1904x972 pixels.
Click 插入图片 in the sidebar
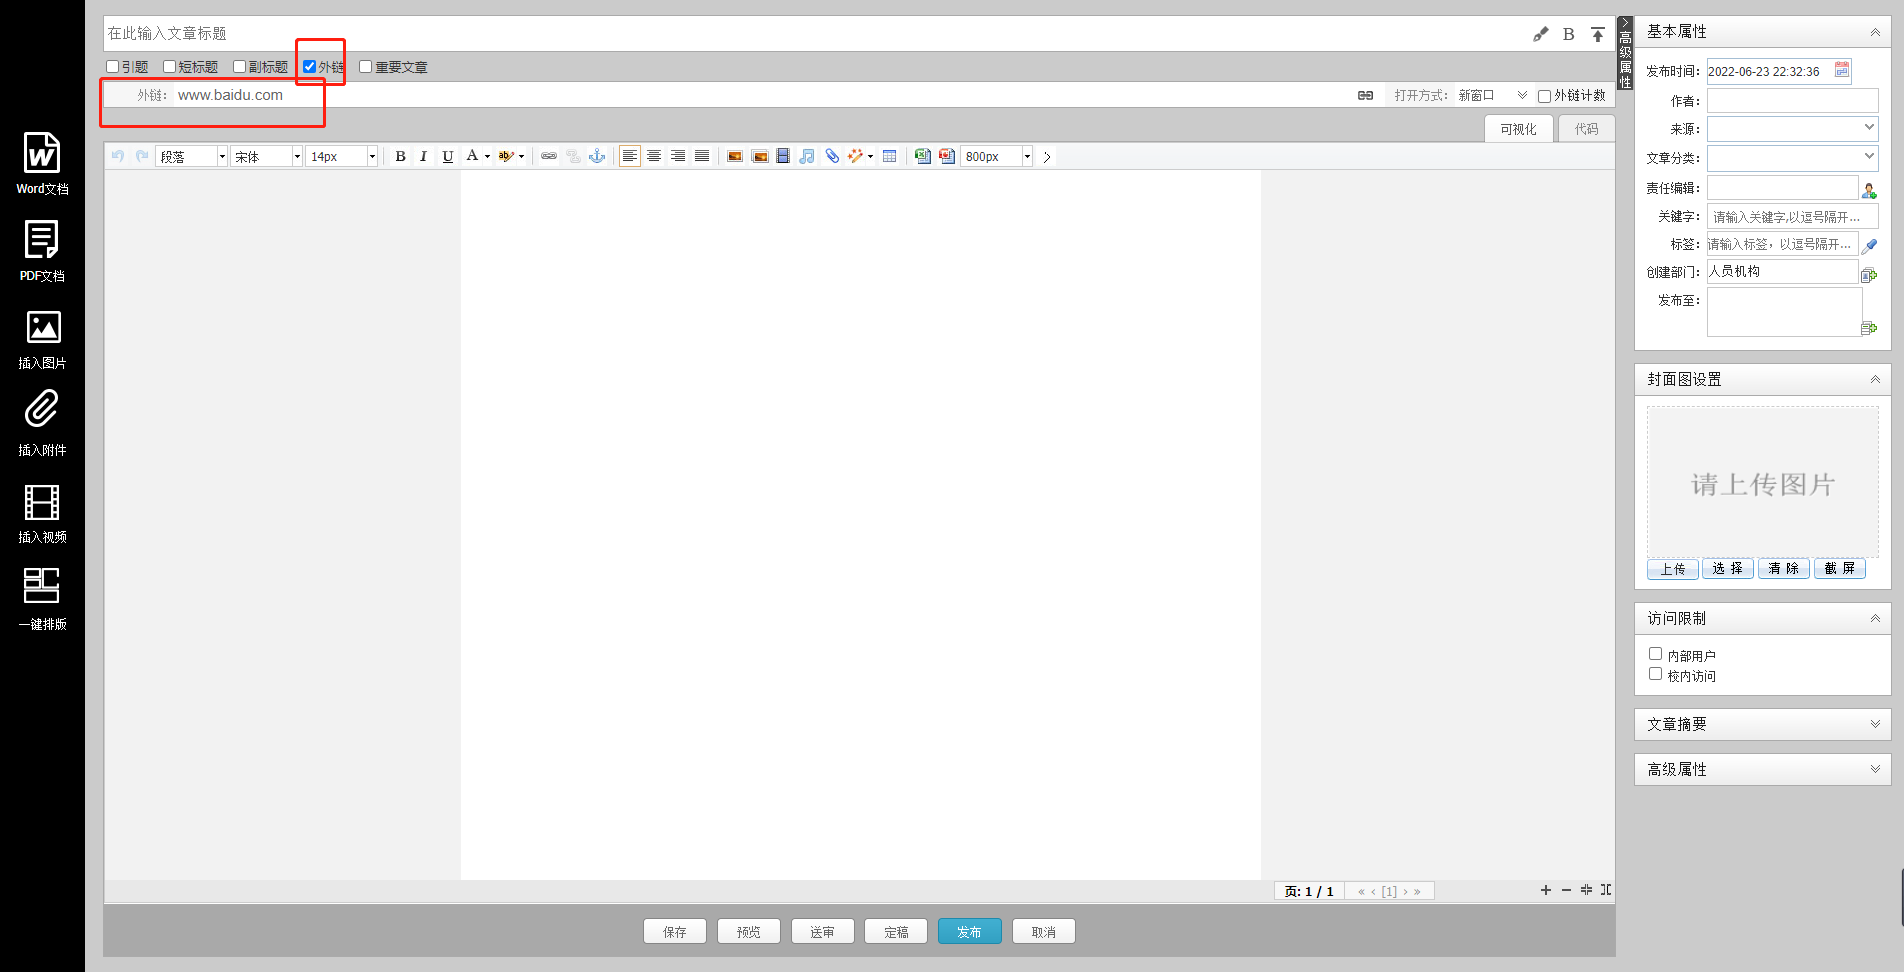click(x=42, y=339)
